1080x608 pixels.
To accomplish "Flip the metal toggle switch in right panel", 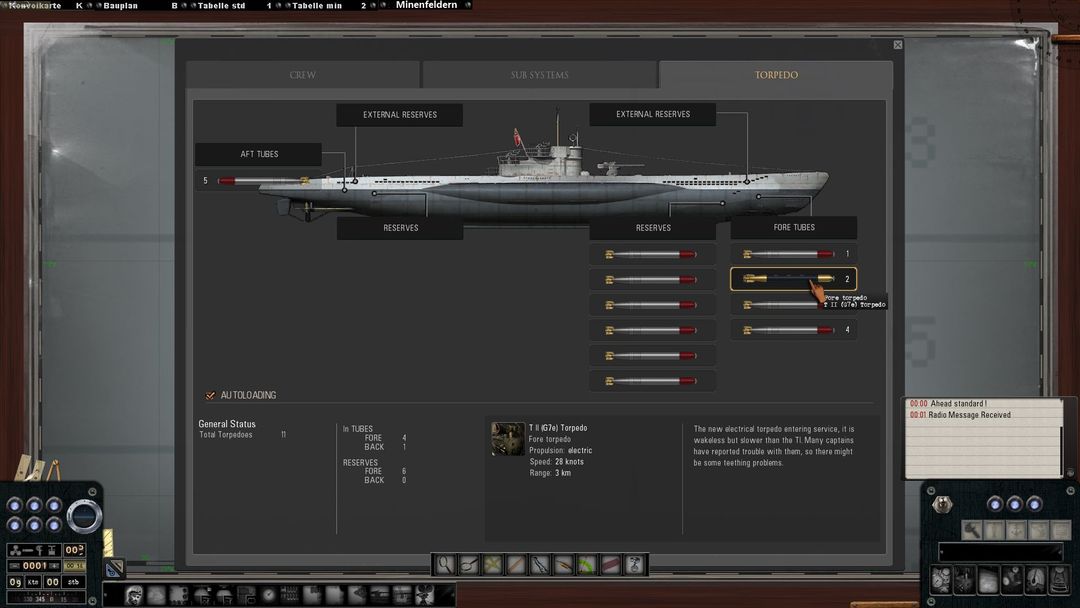I will coord(941,505).
